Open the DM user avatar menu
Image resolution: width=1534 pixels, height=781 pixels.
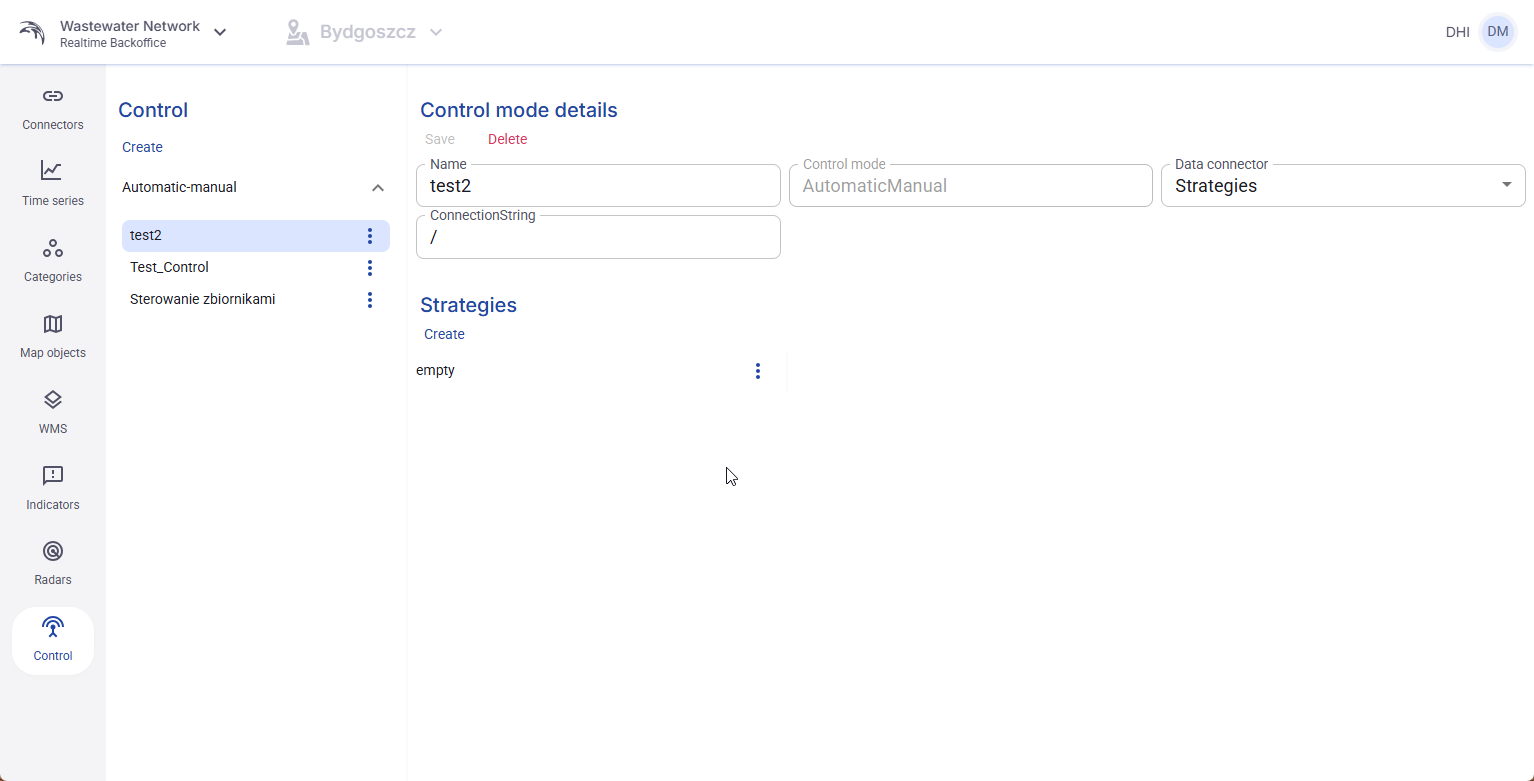tap(1498, 32)
